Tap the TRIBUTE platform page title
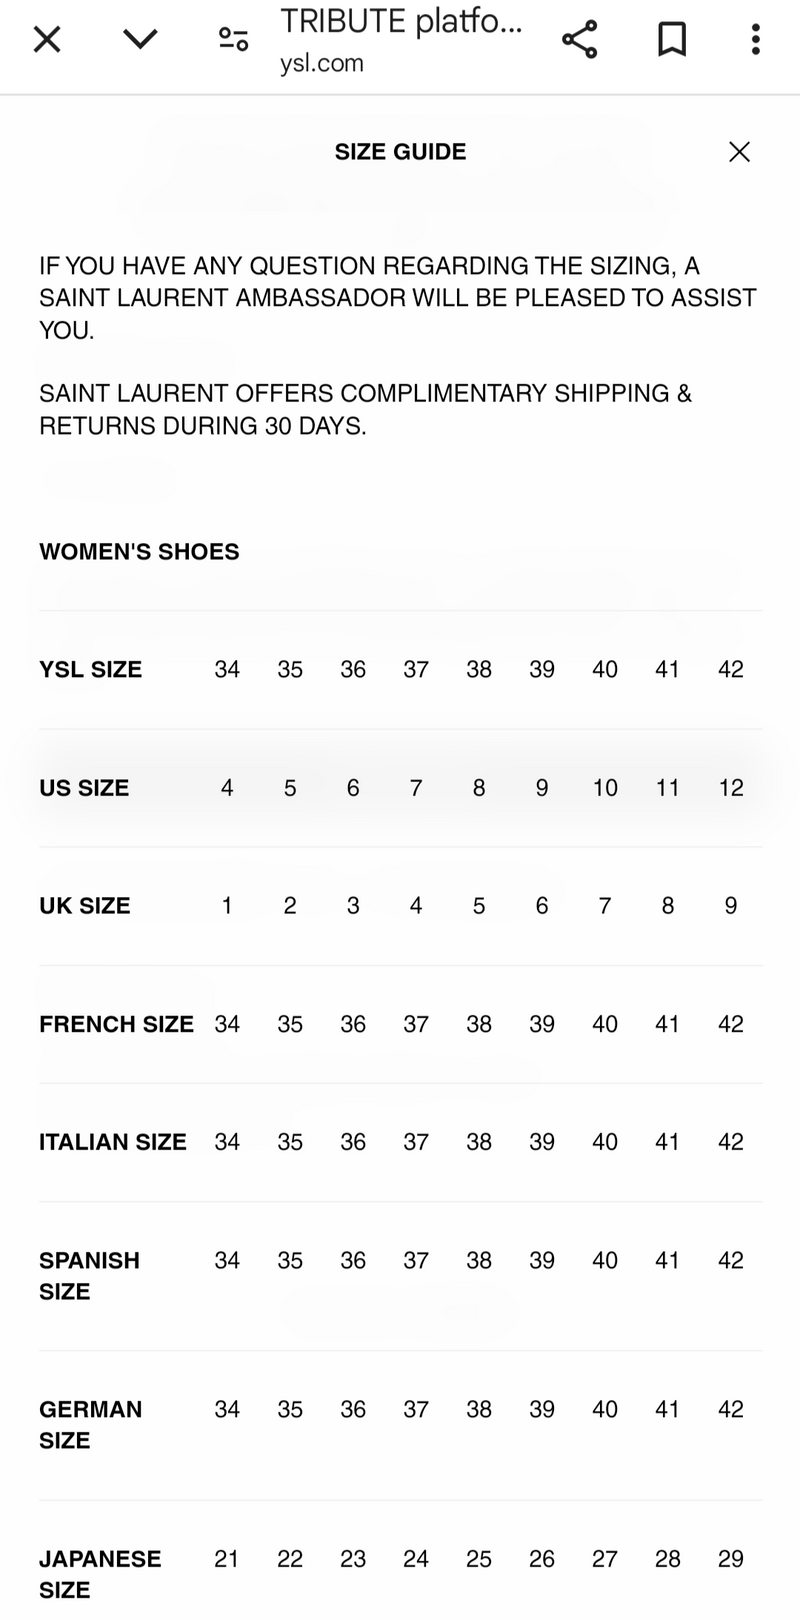The height and width of the screenshot is (1620, 800). [x=401, y=21]
